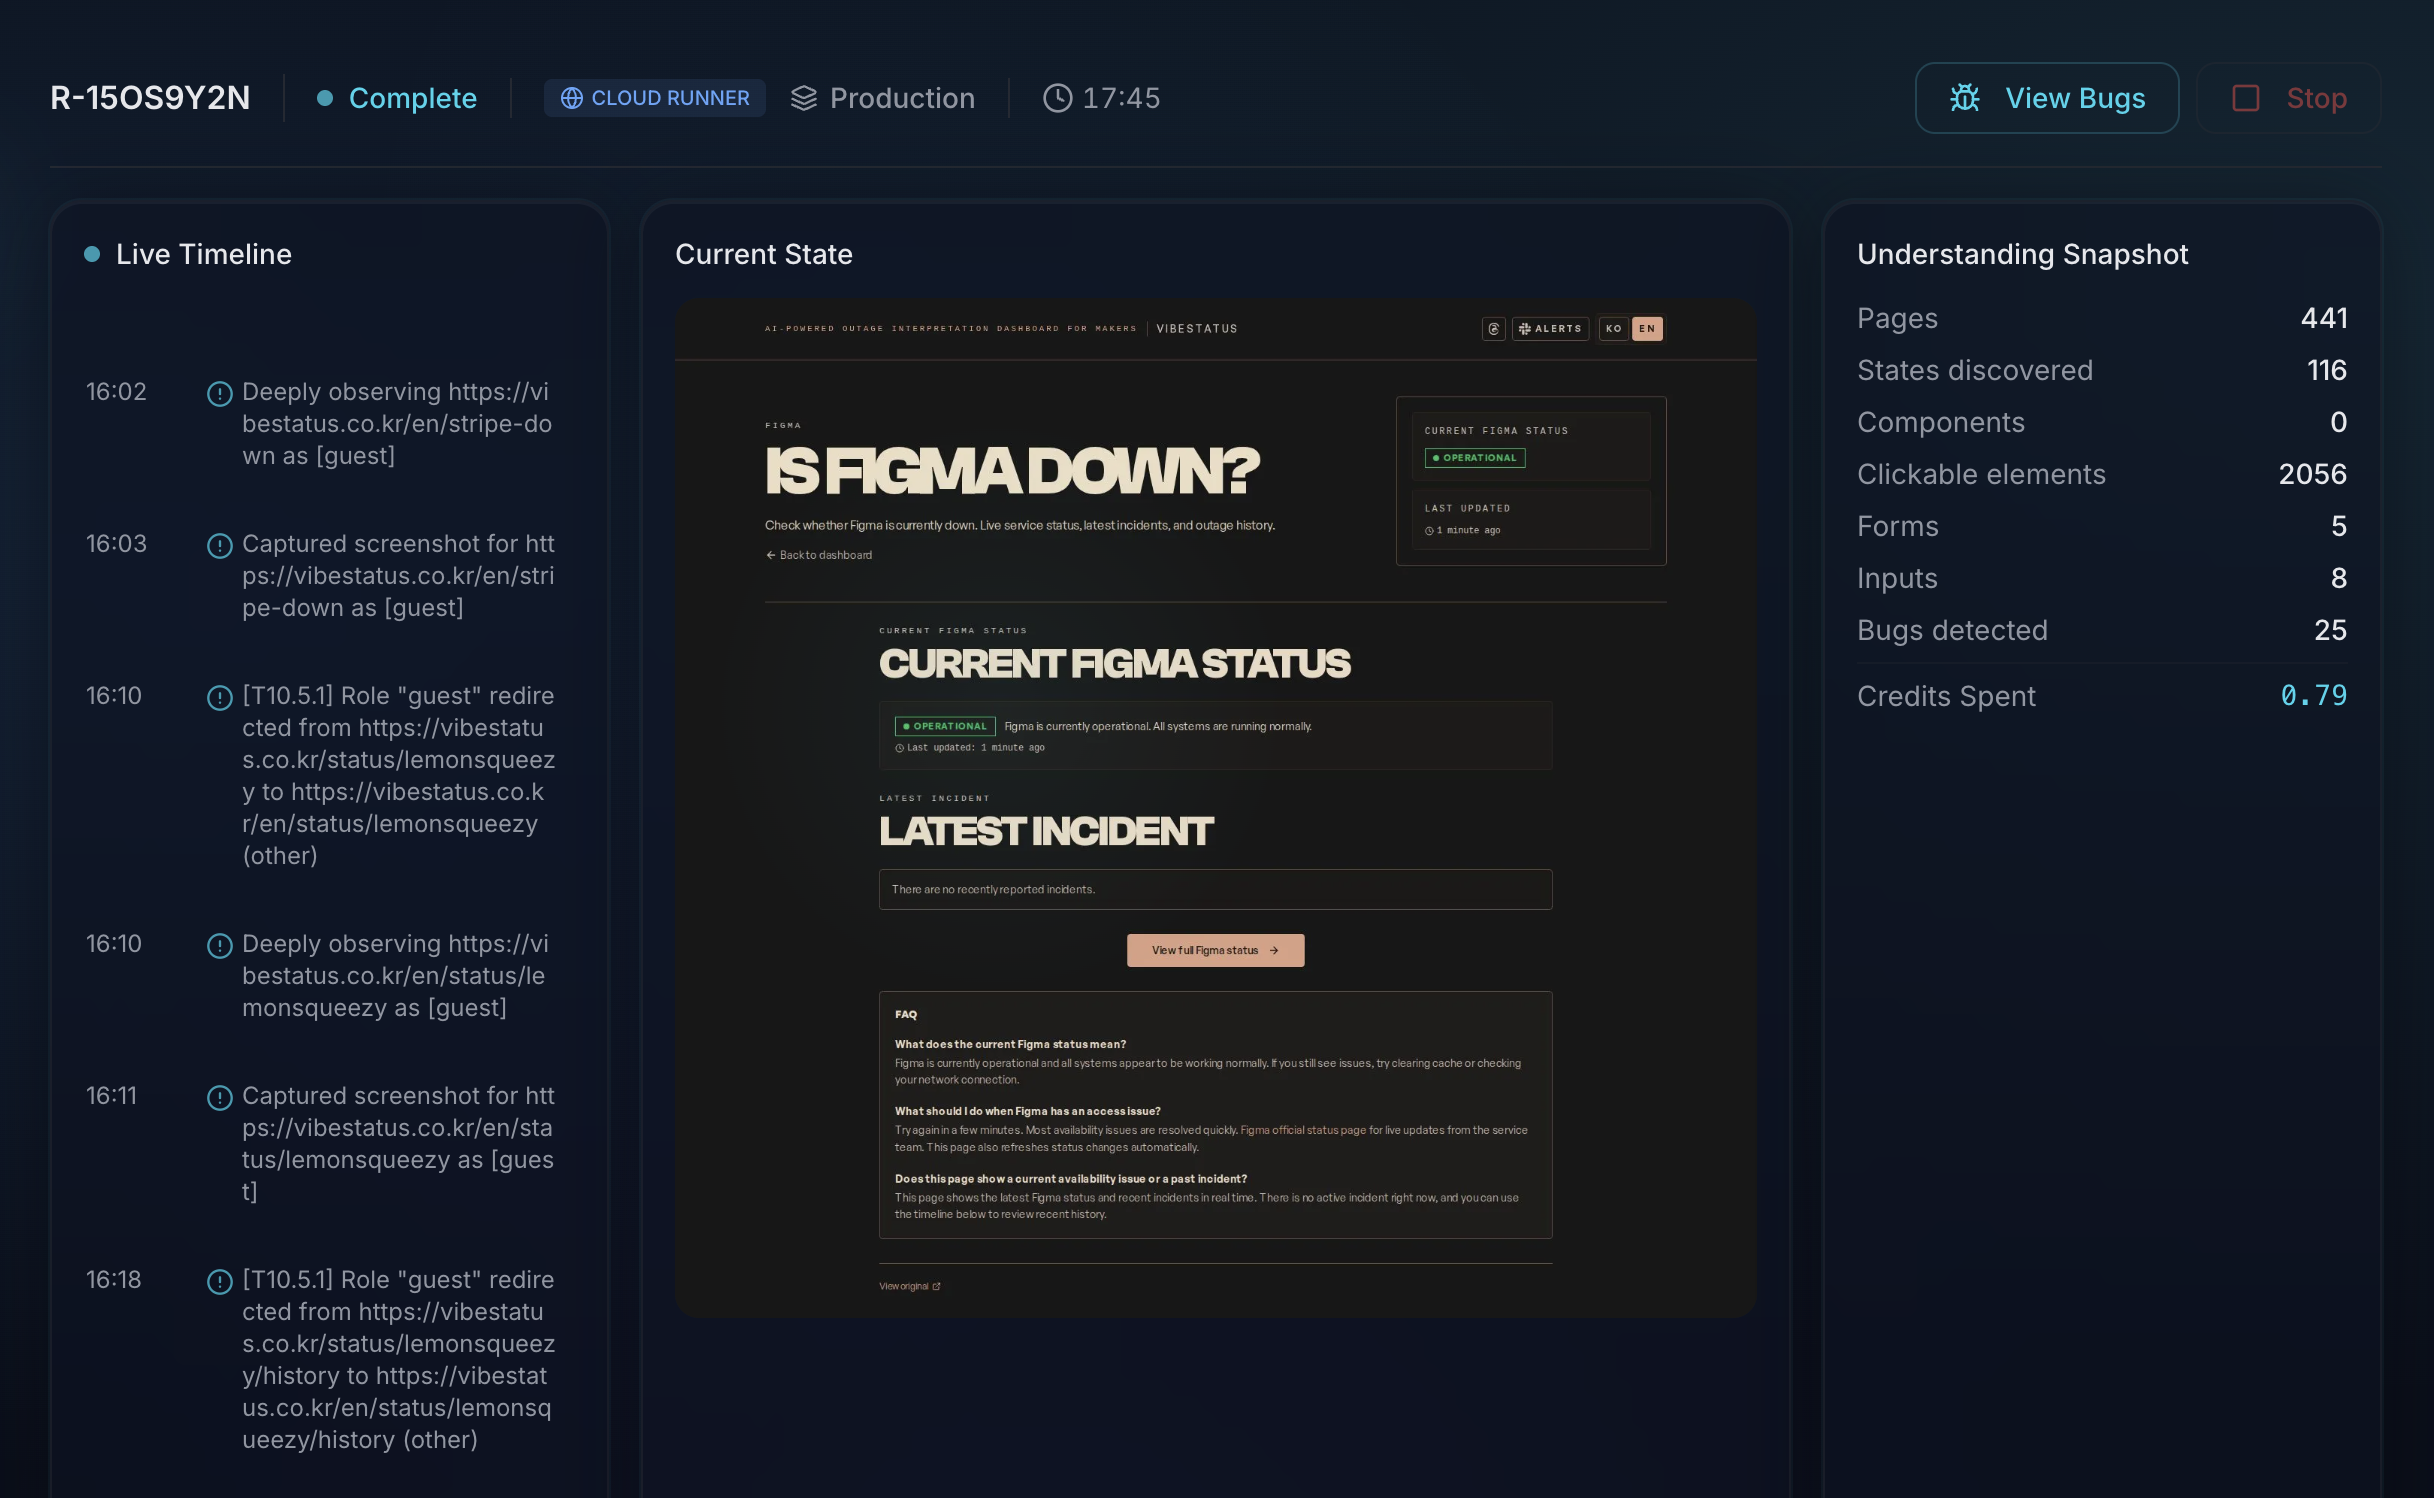The height and width of the screenshot is (1498, 2434).
Task: Click the info icon on 16:18 entry
Action: [x=219, y=1281]
